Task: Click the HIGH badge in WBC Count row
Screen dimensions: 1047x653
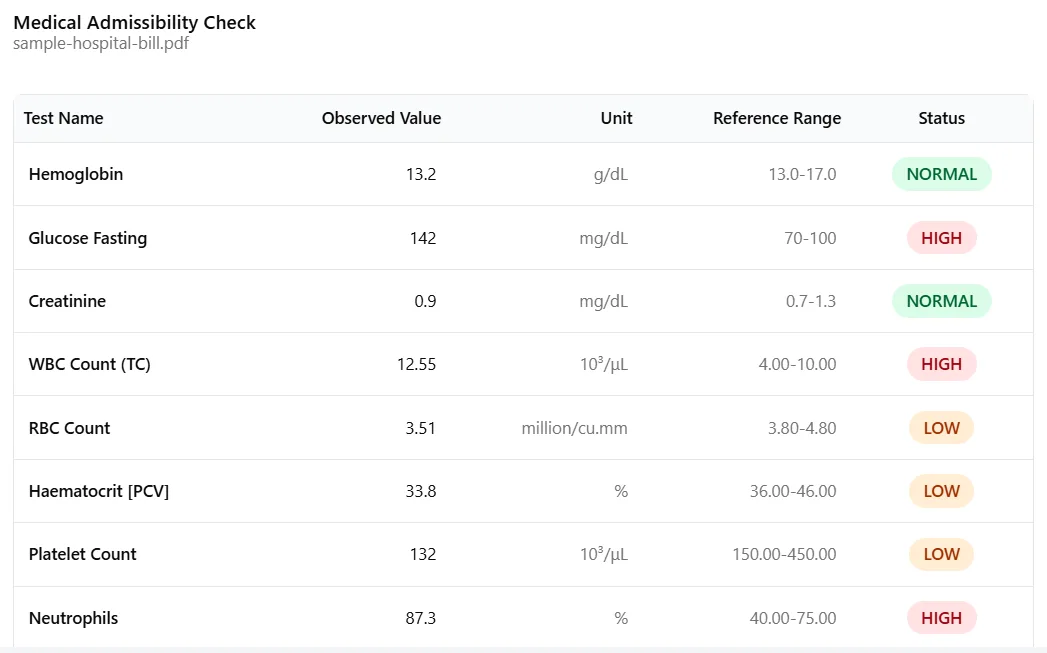Action: coord(941,364)
